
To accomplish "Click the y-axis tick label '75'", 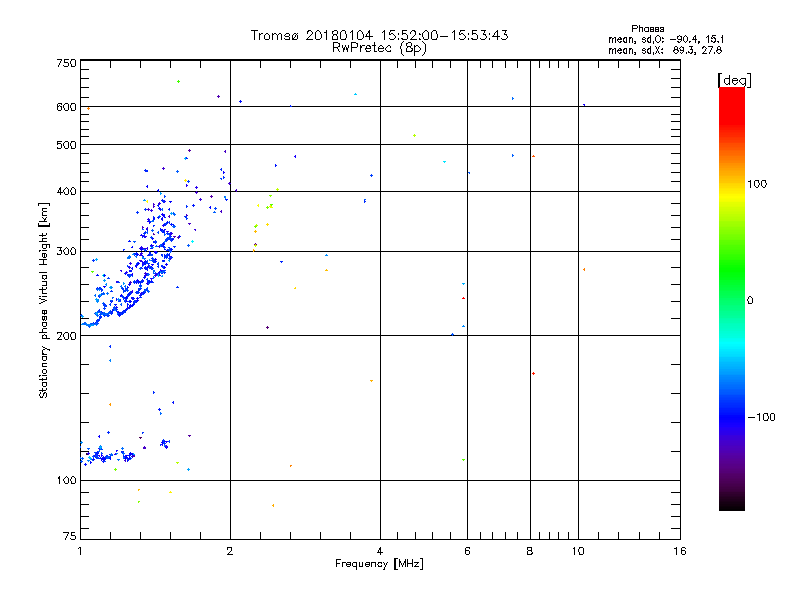I will (x=70, y=536).
